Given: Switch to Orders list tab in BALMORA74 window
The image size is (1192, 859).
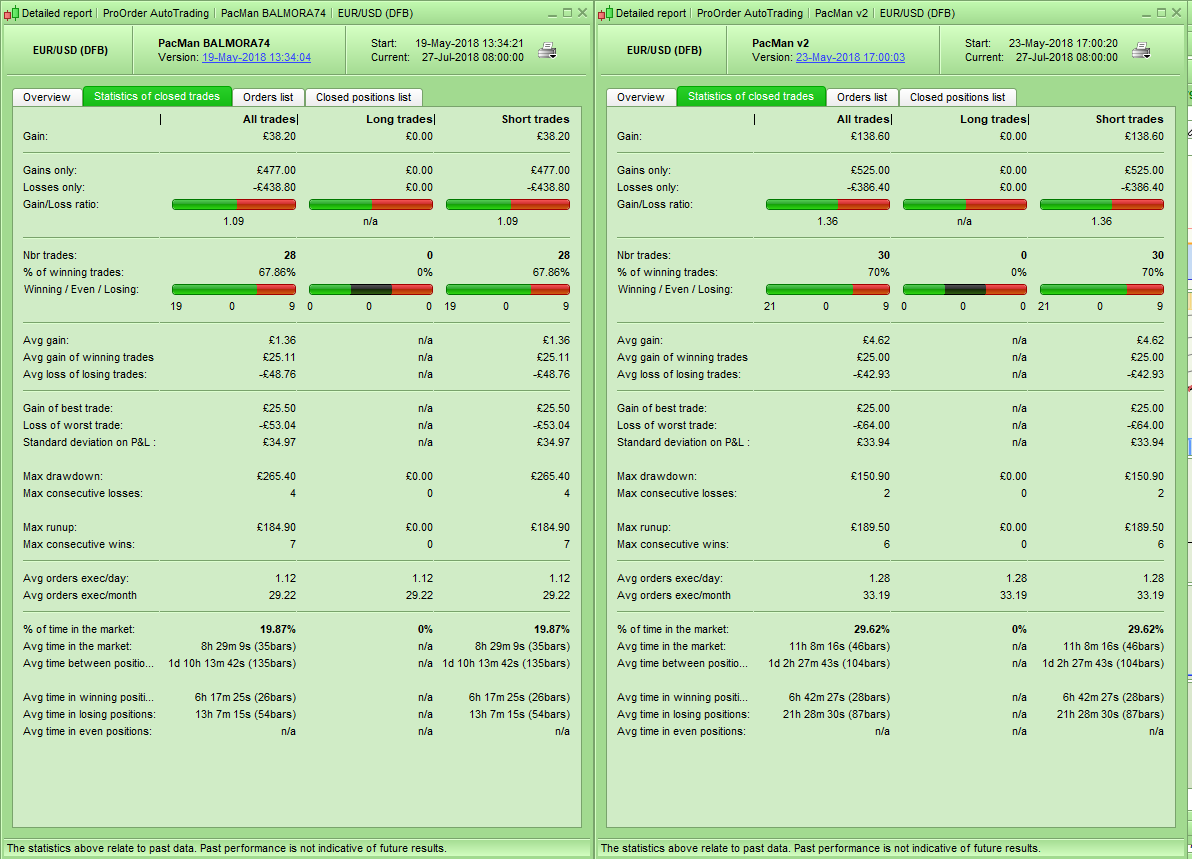Looking at the screenshot, I should point(268,97).
